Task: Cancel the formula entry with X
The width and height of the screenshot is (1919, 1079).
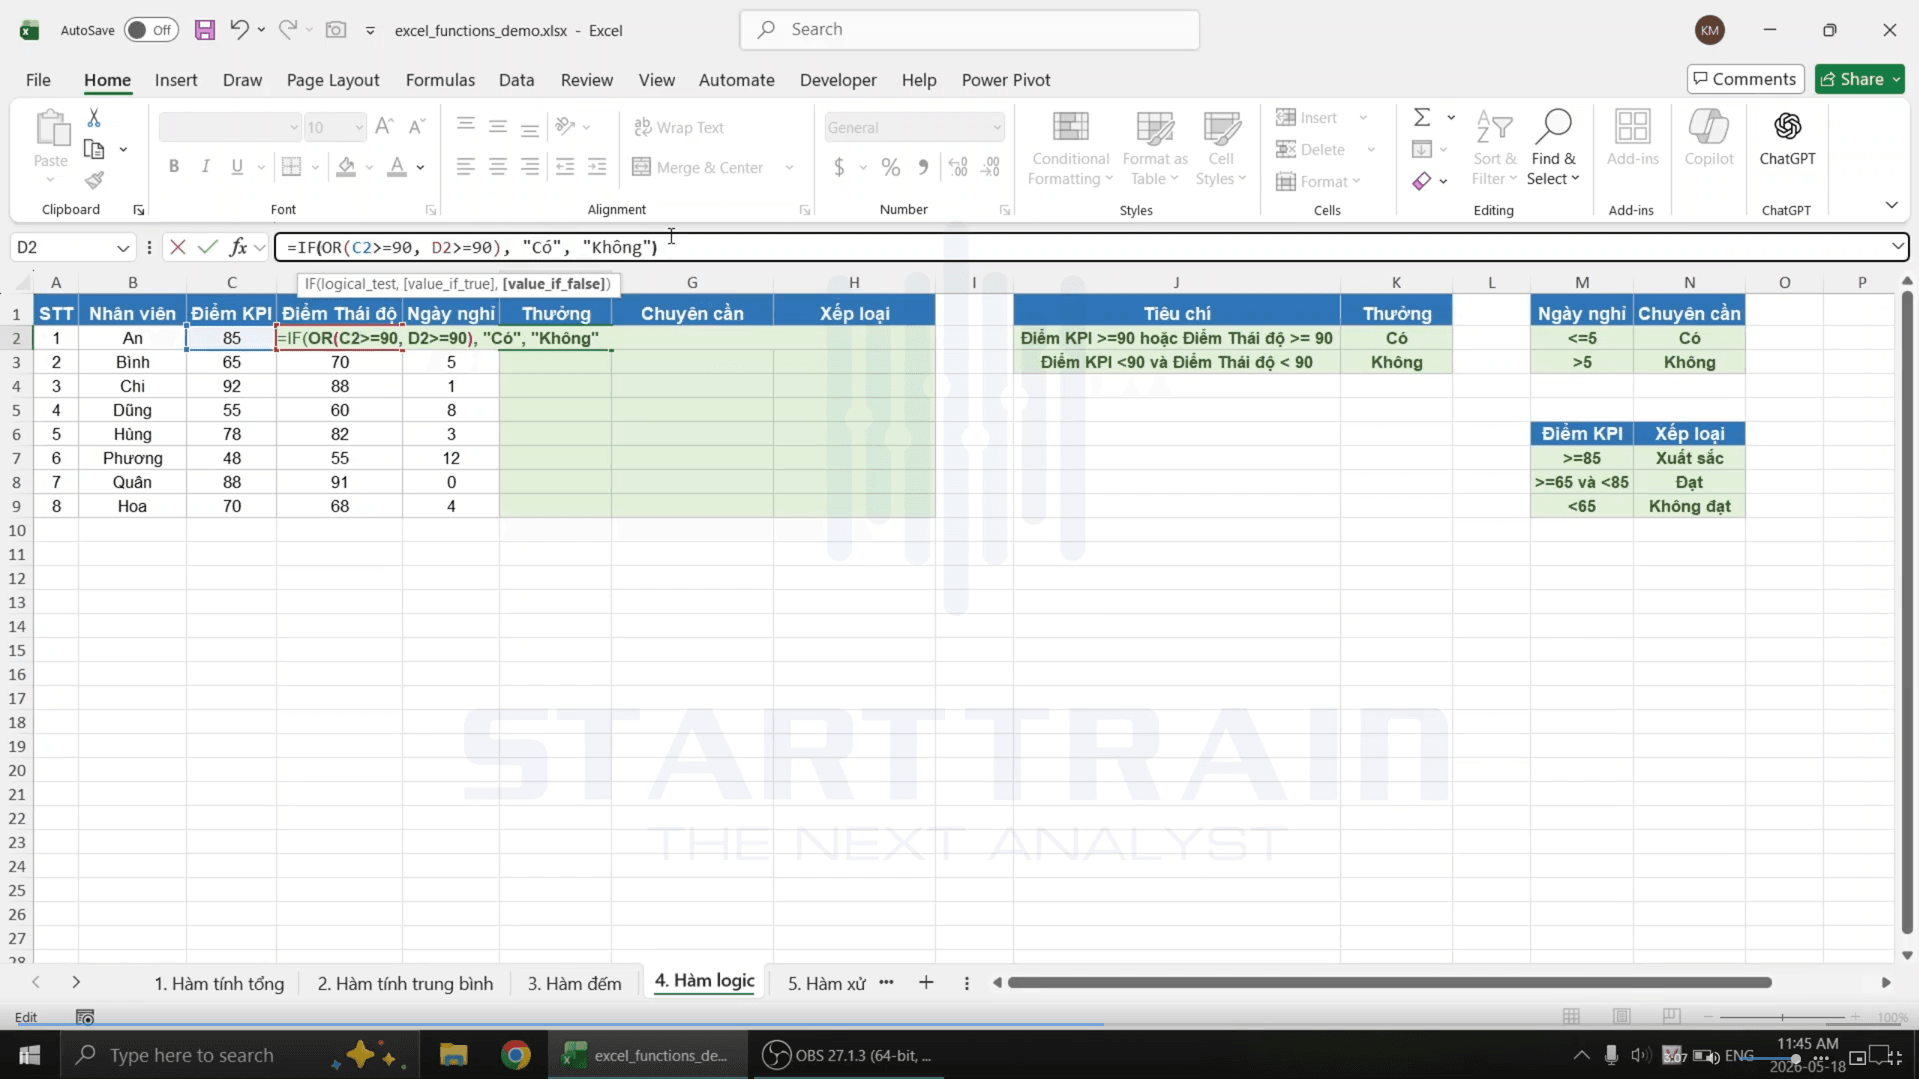Action: 178,247
